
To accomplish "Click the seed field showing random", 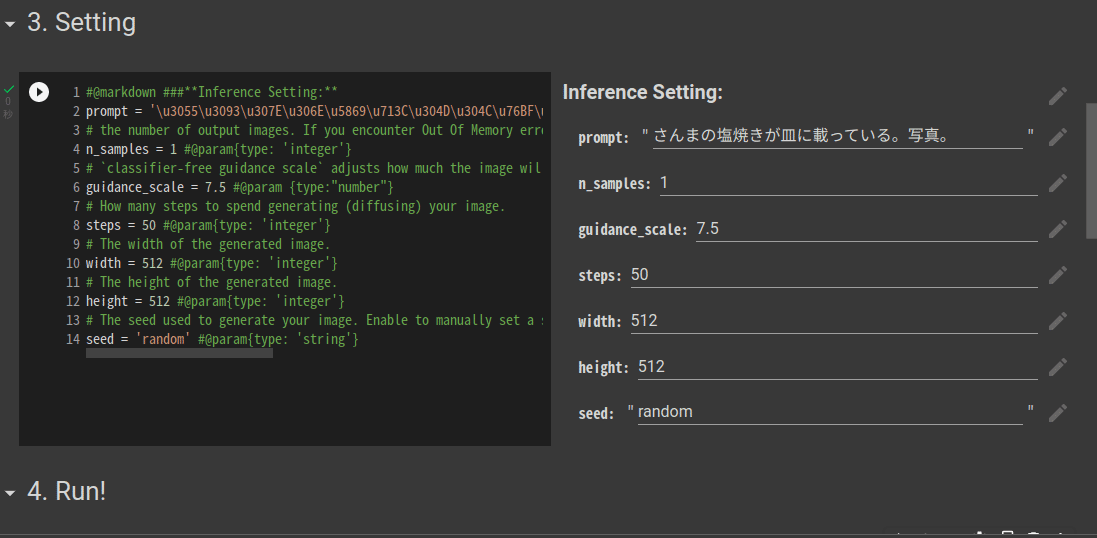I will tap(830, 412).
